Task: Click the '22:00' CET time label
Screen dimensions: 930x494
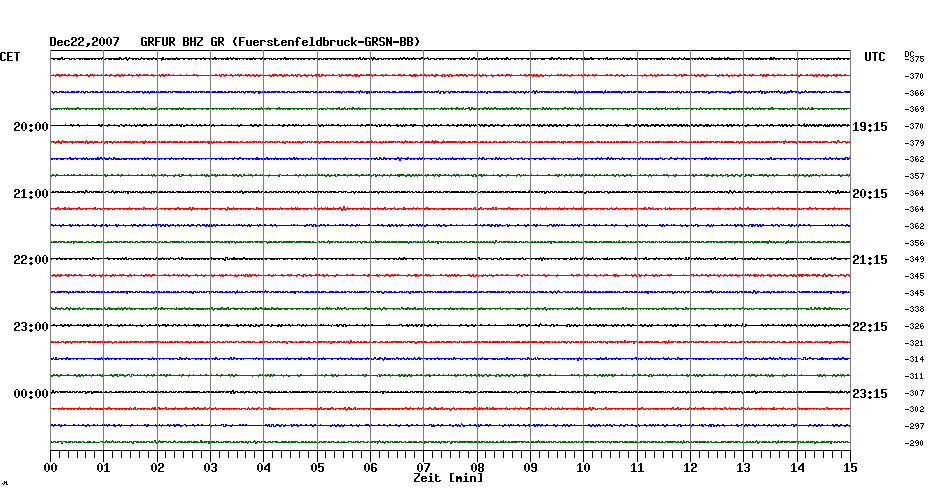Action: tap(31, 260)
